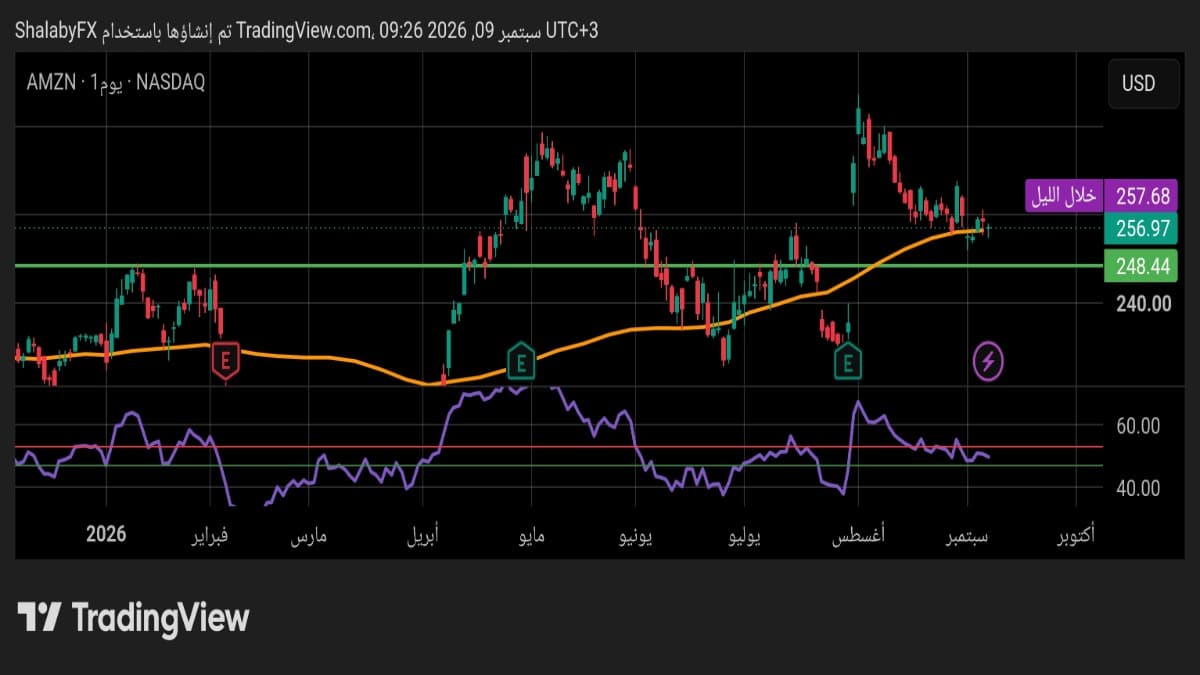1200x675 pixels.
Task: Click the يونيو month label
Action: [637, 536]
